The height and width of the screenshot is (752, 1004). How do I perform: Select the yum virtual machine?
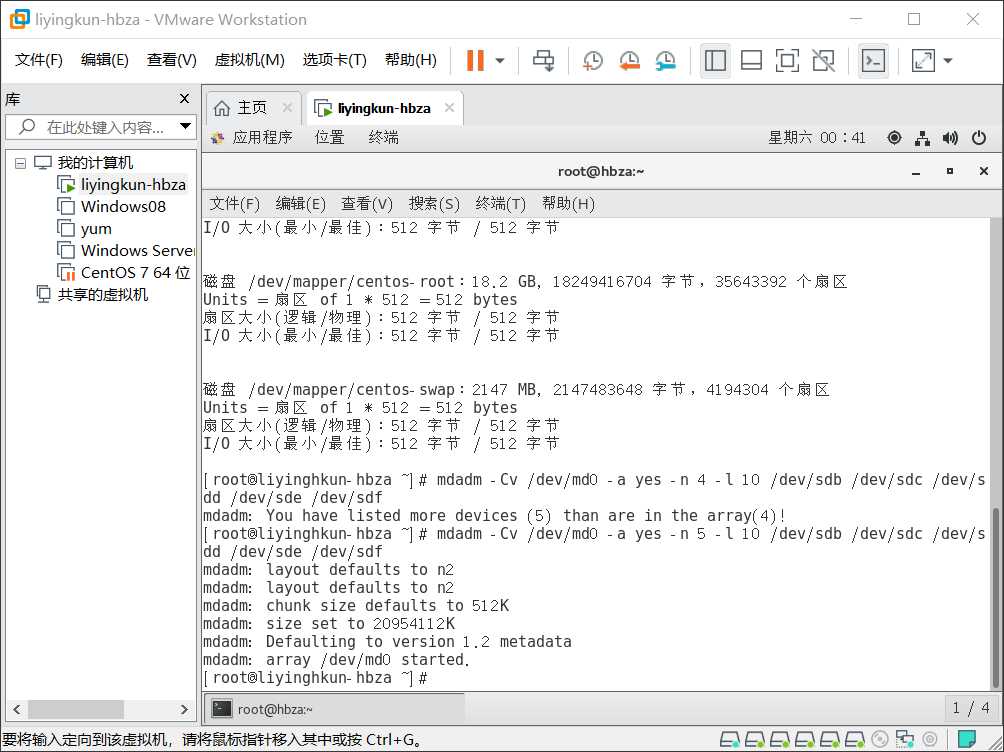[x=85, y=229]
